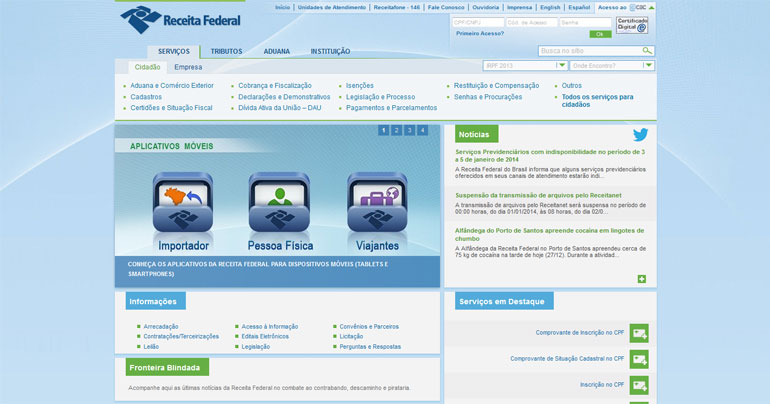Screen dimensions: 770x404
Task: Select the Empresa tab
Action: (188, 67)
